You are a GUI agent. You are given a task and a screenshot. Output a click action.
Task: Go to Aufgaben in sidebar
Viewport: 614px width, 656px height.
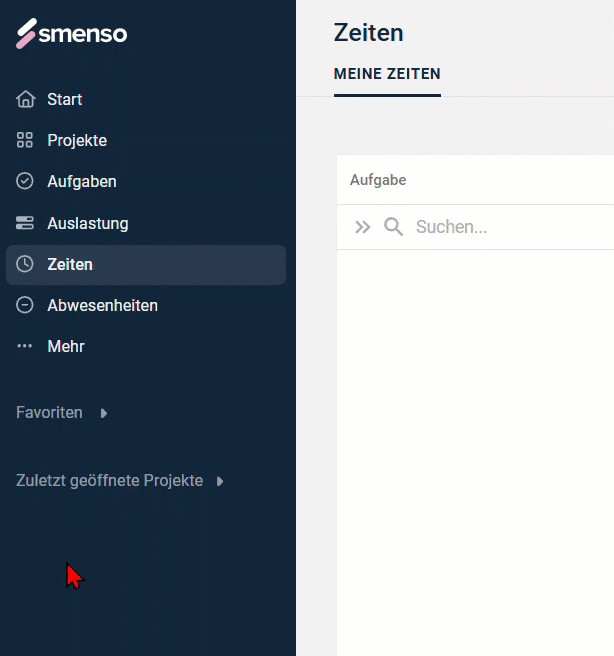[82, 182]
